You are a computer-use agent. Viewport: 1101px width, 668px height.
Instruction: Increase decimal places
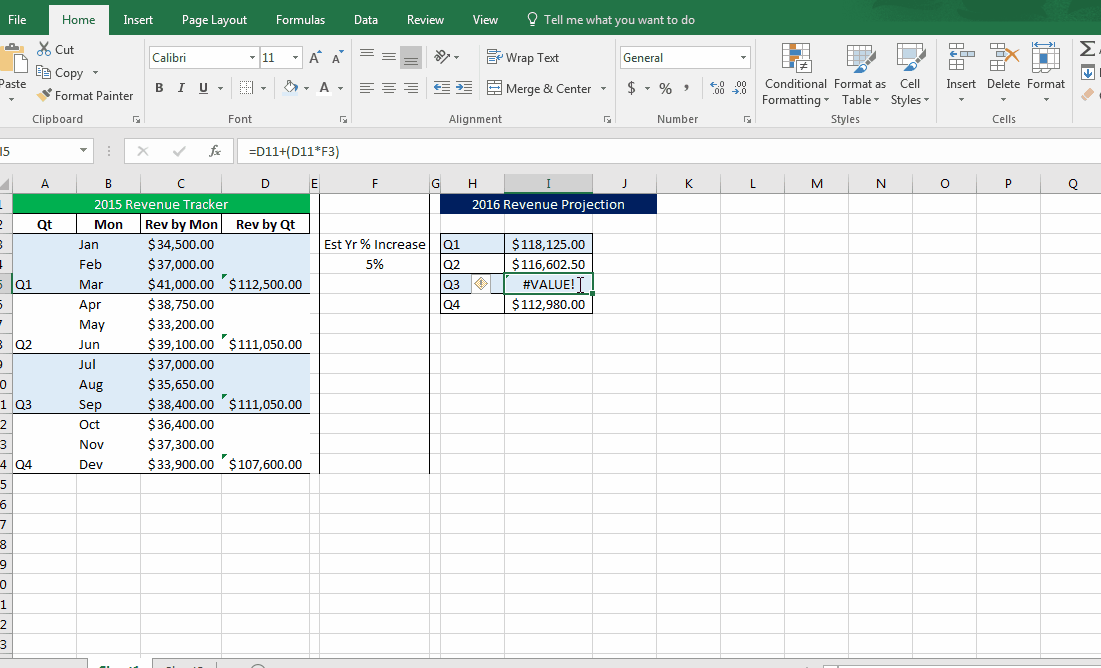point(718,88)
